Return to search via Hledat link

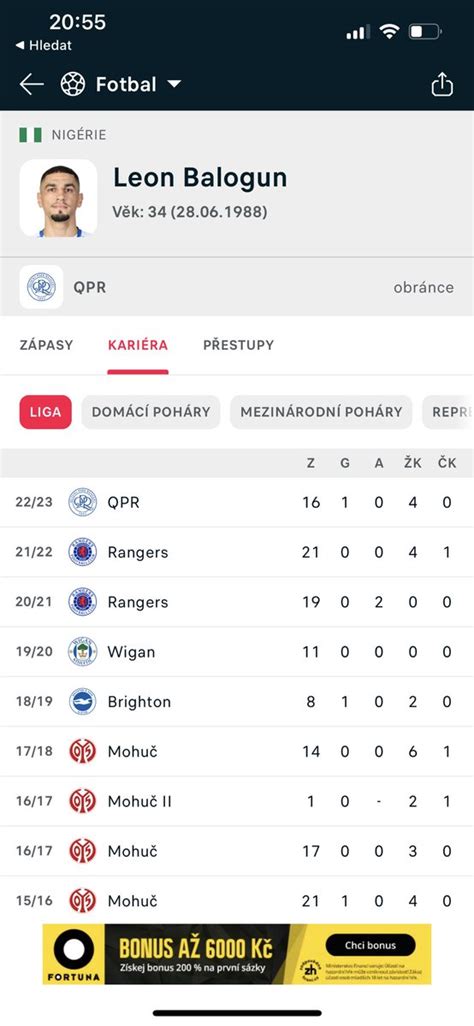click(x=43, y=45)
